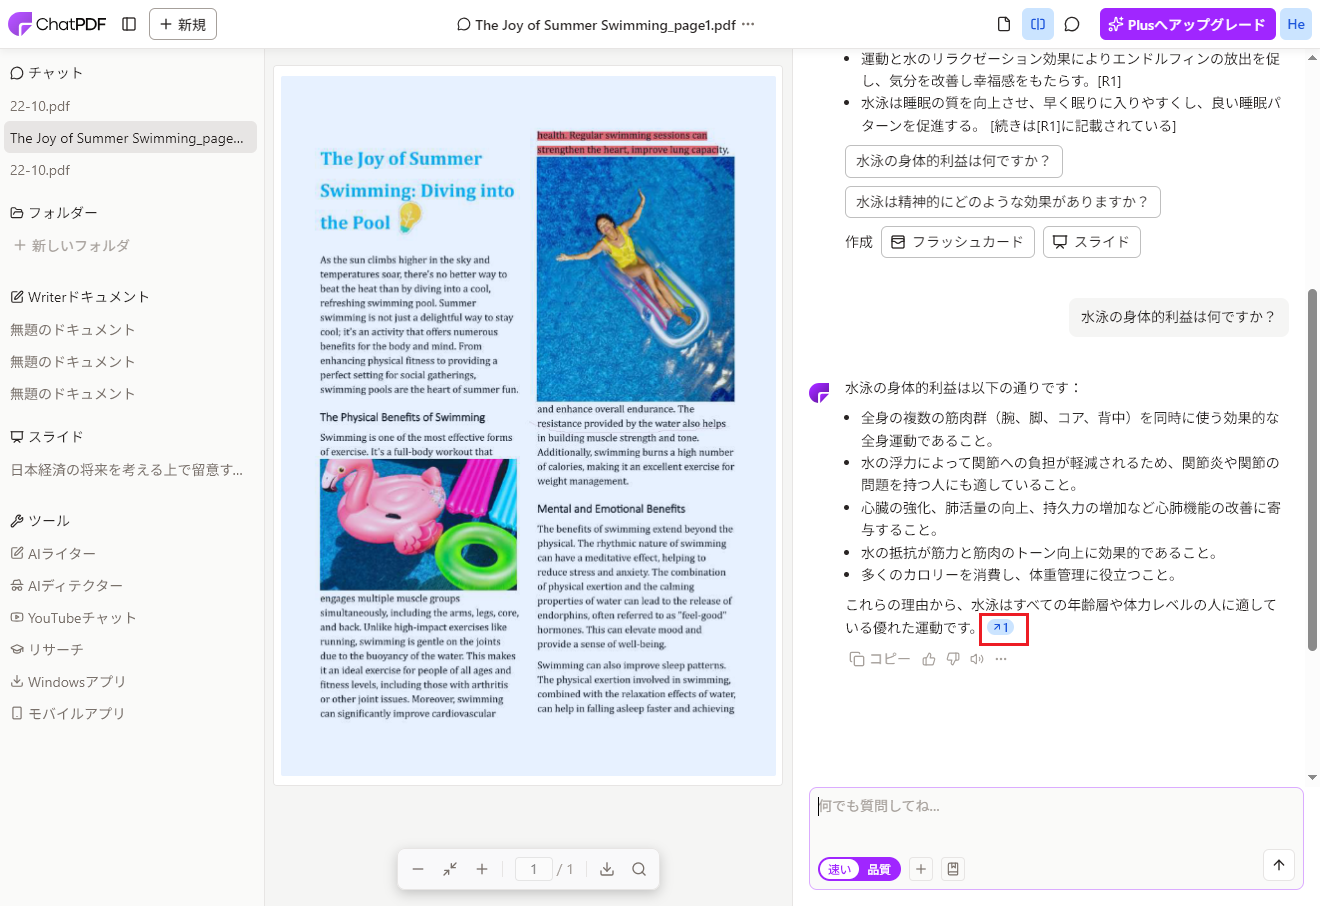The height and width of the screenshot is (906, 1320).
Task: Open YouTubeチャット tool
Action: point(73,618)
